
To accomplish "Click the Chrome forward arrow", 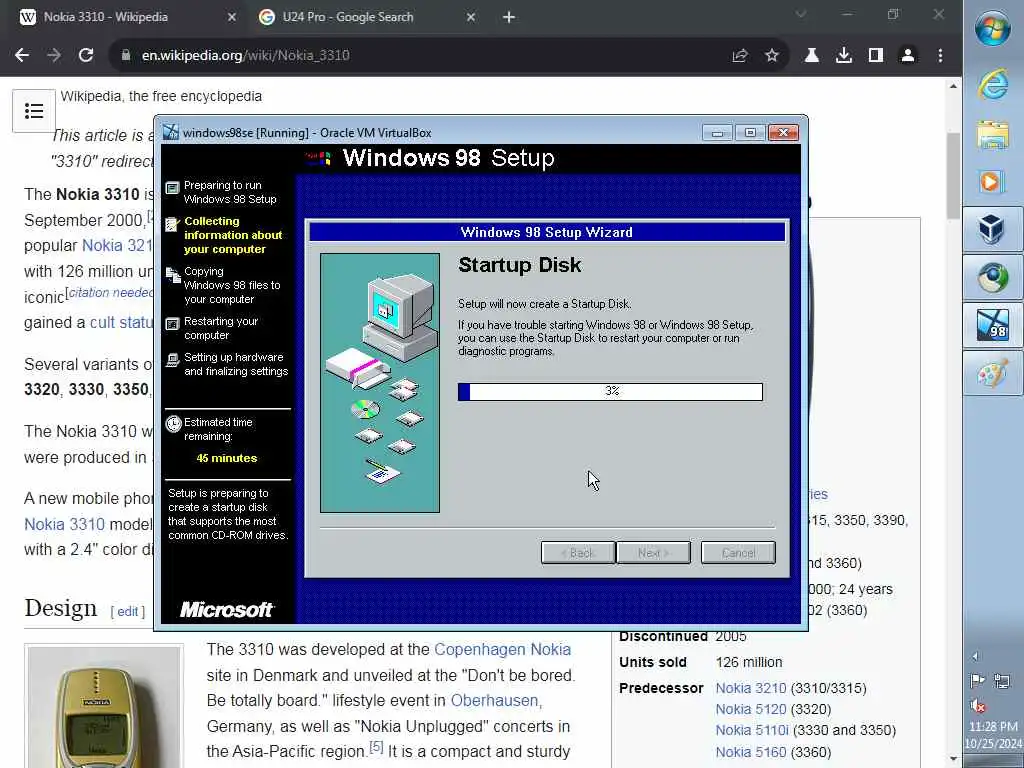I will [54, 56].
